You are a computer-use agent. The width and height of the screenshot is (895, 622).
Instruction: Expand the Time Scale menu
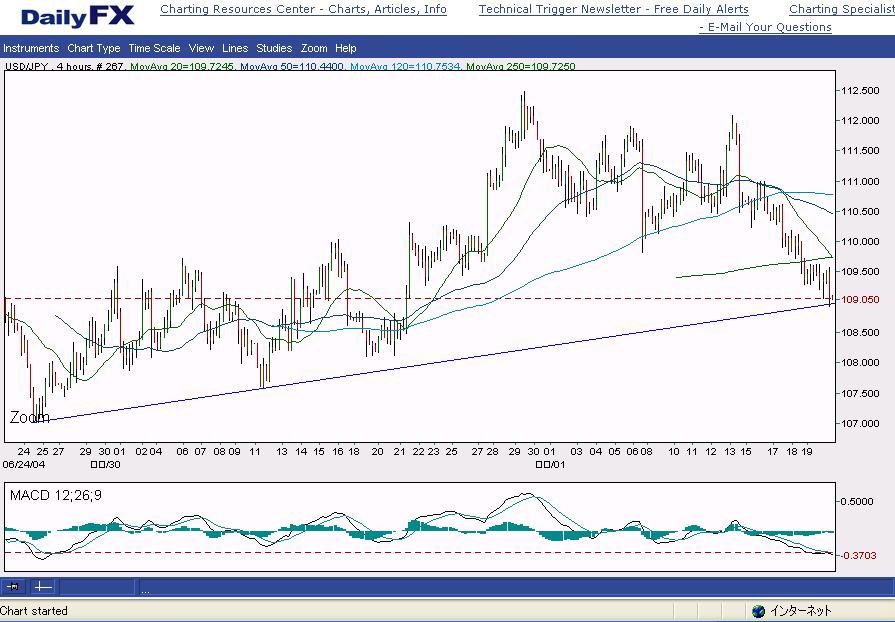point(154,48)
